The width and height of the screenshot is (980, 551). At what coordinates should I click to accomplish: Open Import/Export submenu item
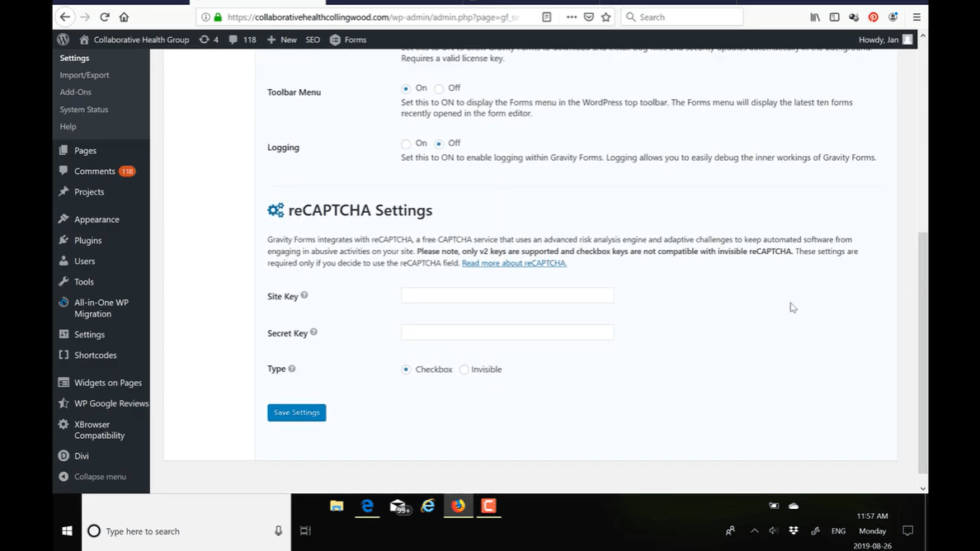coord(84,75)
